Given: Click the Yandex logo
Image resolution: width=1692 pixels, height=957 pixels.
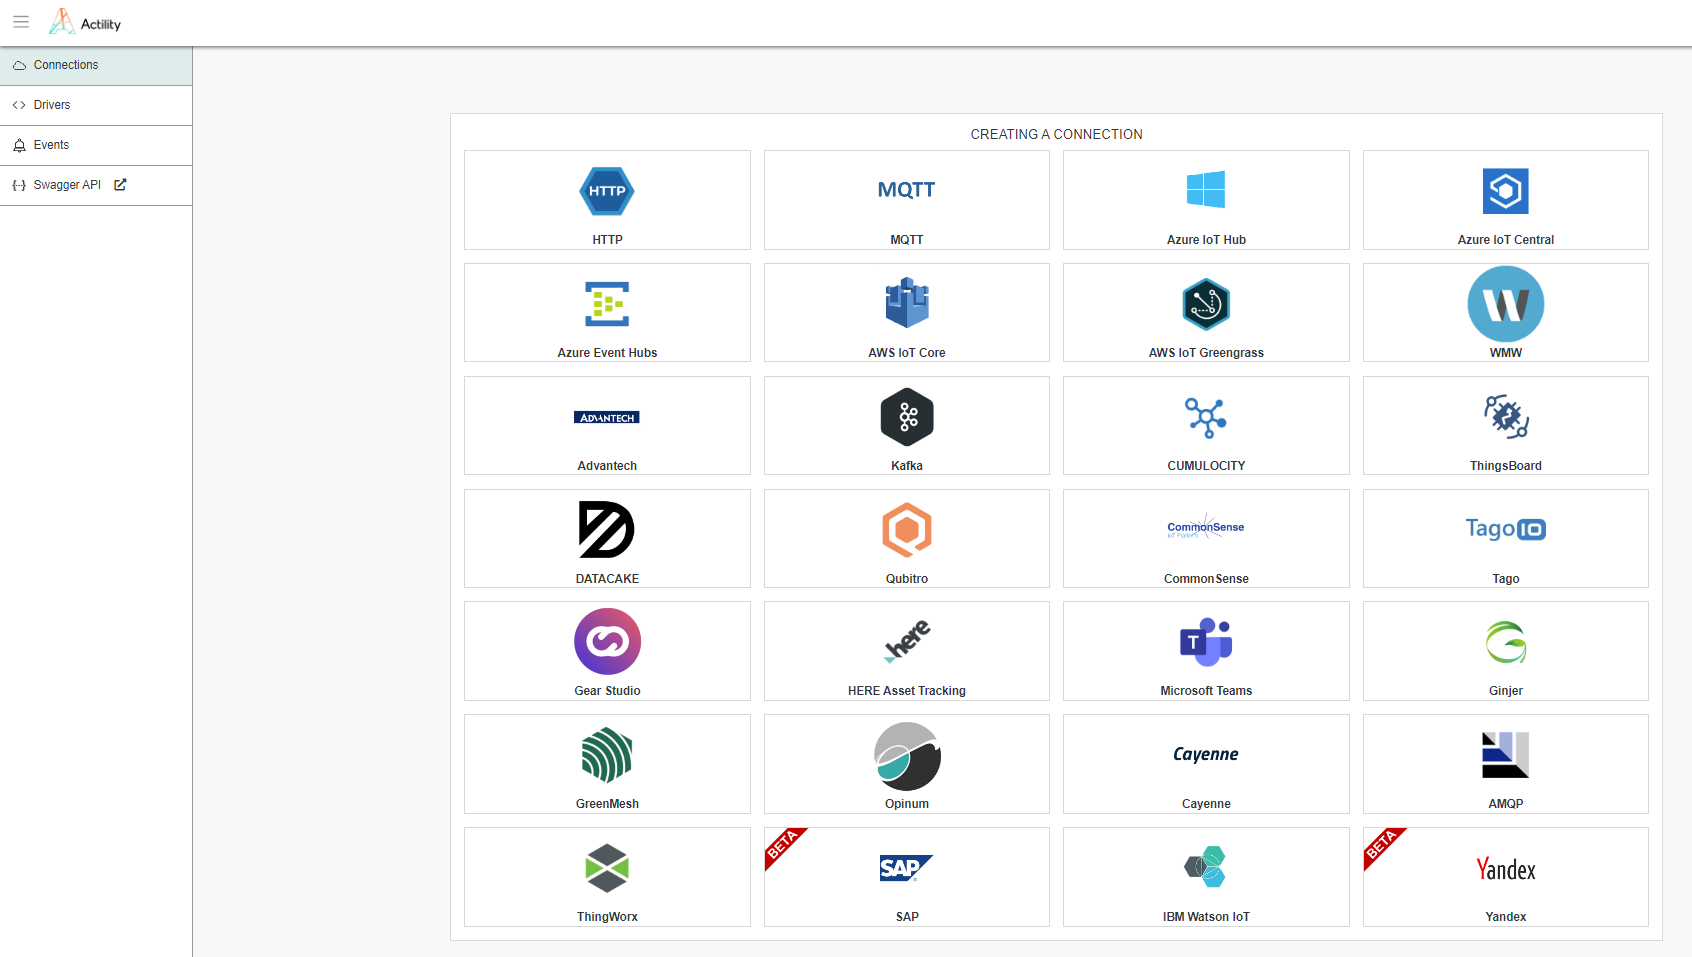Looking at the screenshot, I should click(x=1506, y=869).
